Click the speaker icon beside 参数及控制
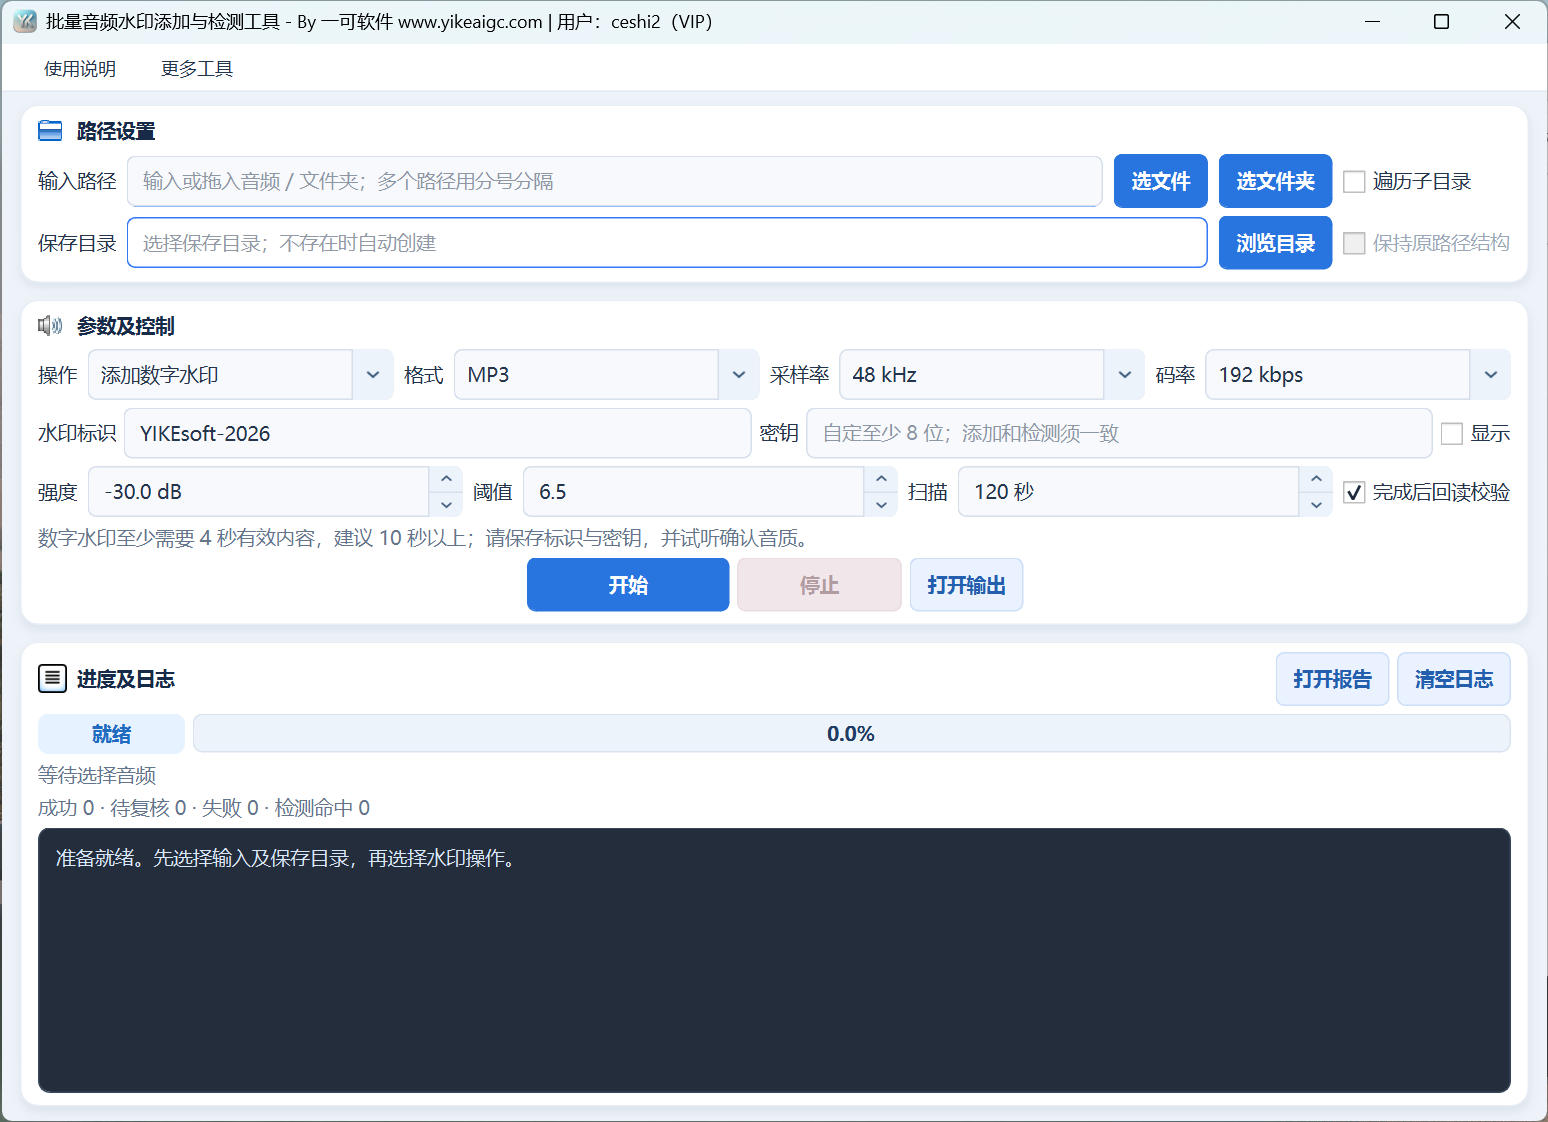Image resolution: width=1548 pixels, height=1122 pixels. coord(50,325)
